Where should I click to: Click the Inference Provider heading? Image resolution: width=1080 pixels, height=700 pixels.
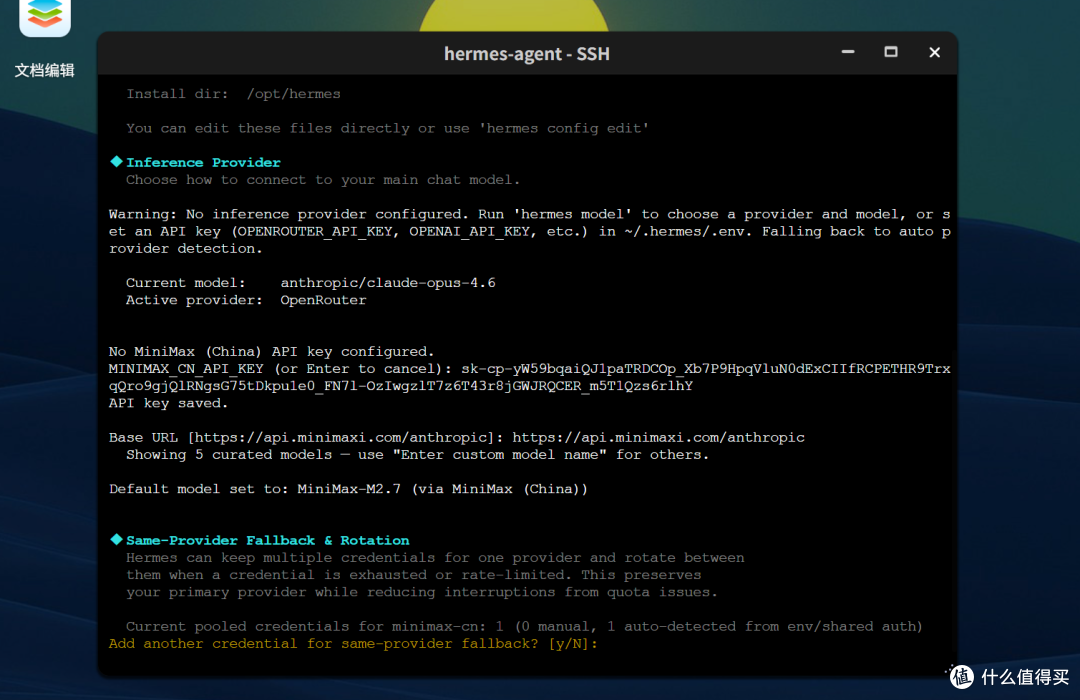[203, 163]
